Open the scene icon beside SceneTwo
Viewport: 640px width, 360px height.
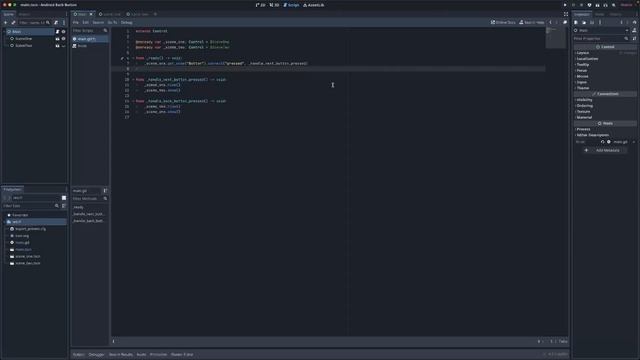point(58,46)
